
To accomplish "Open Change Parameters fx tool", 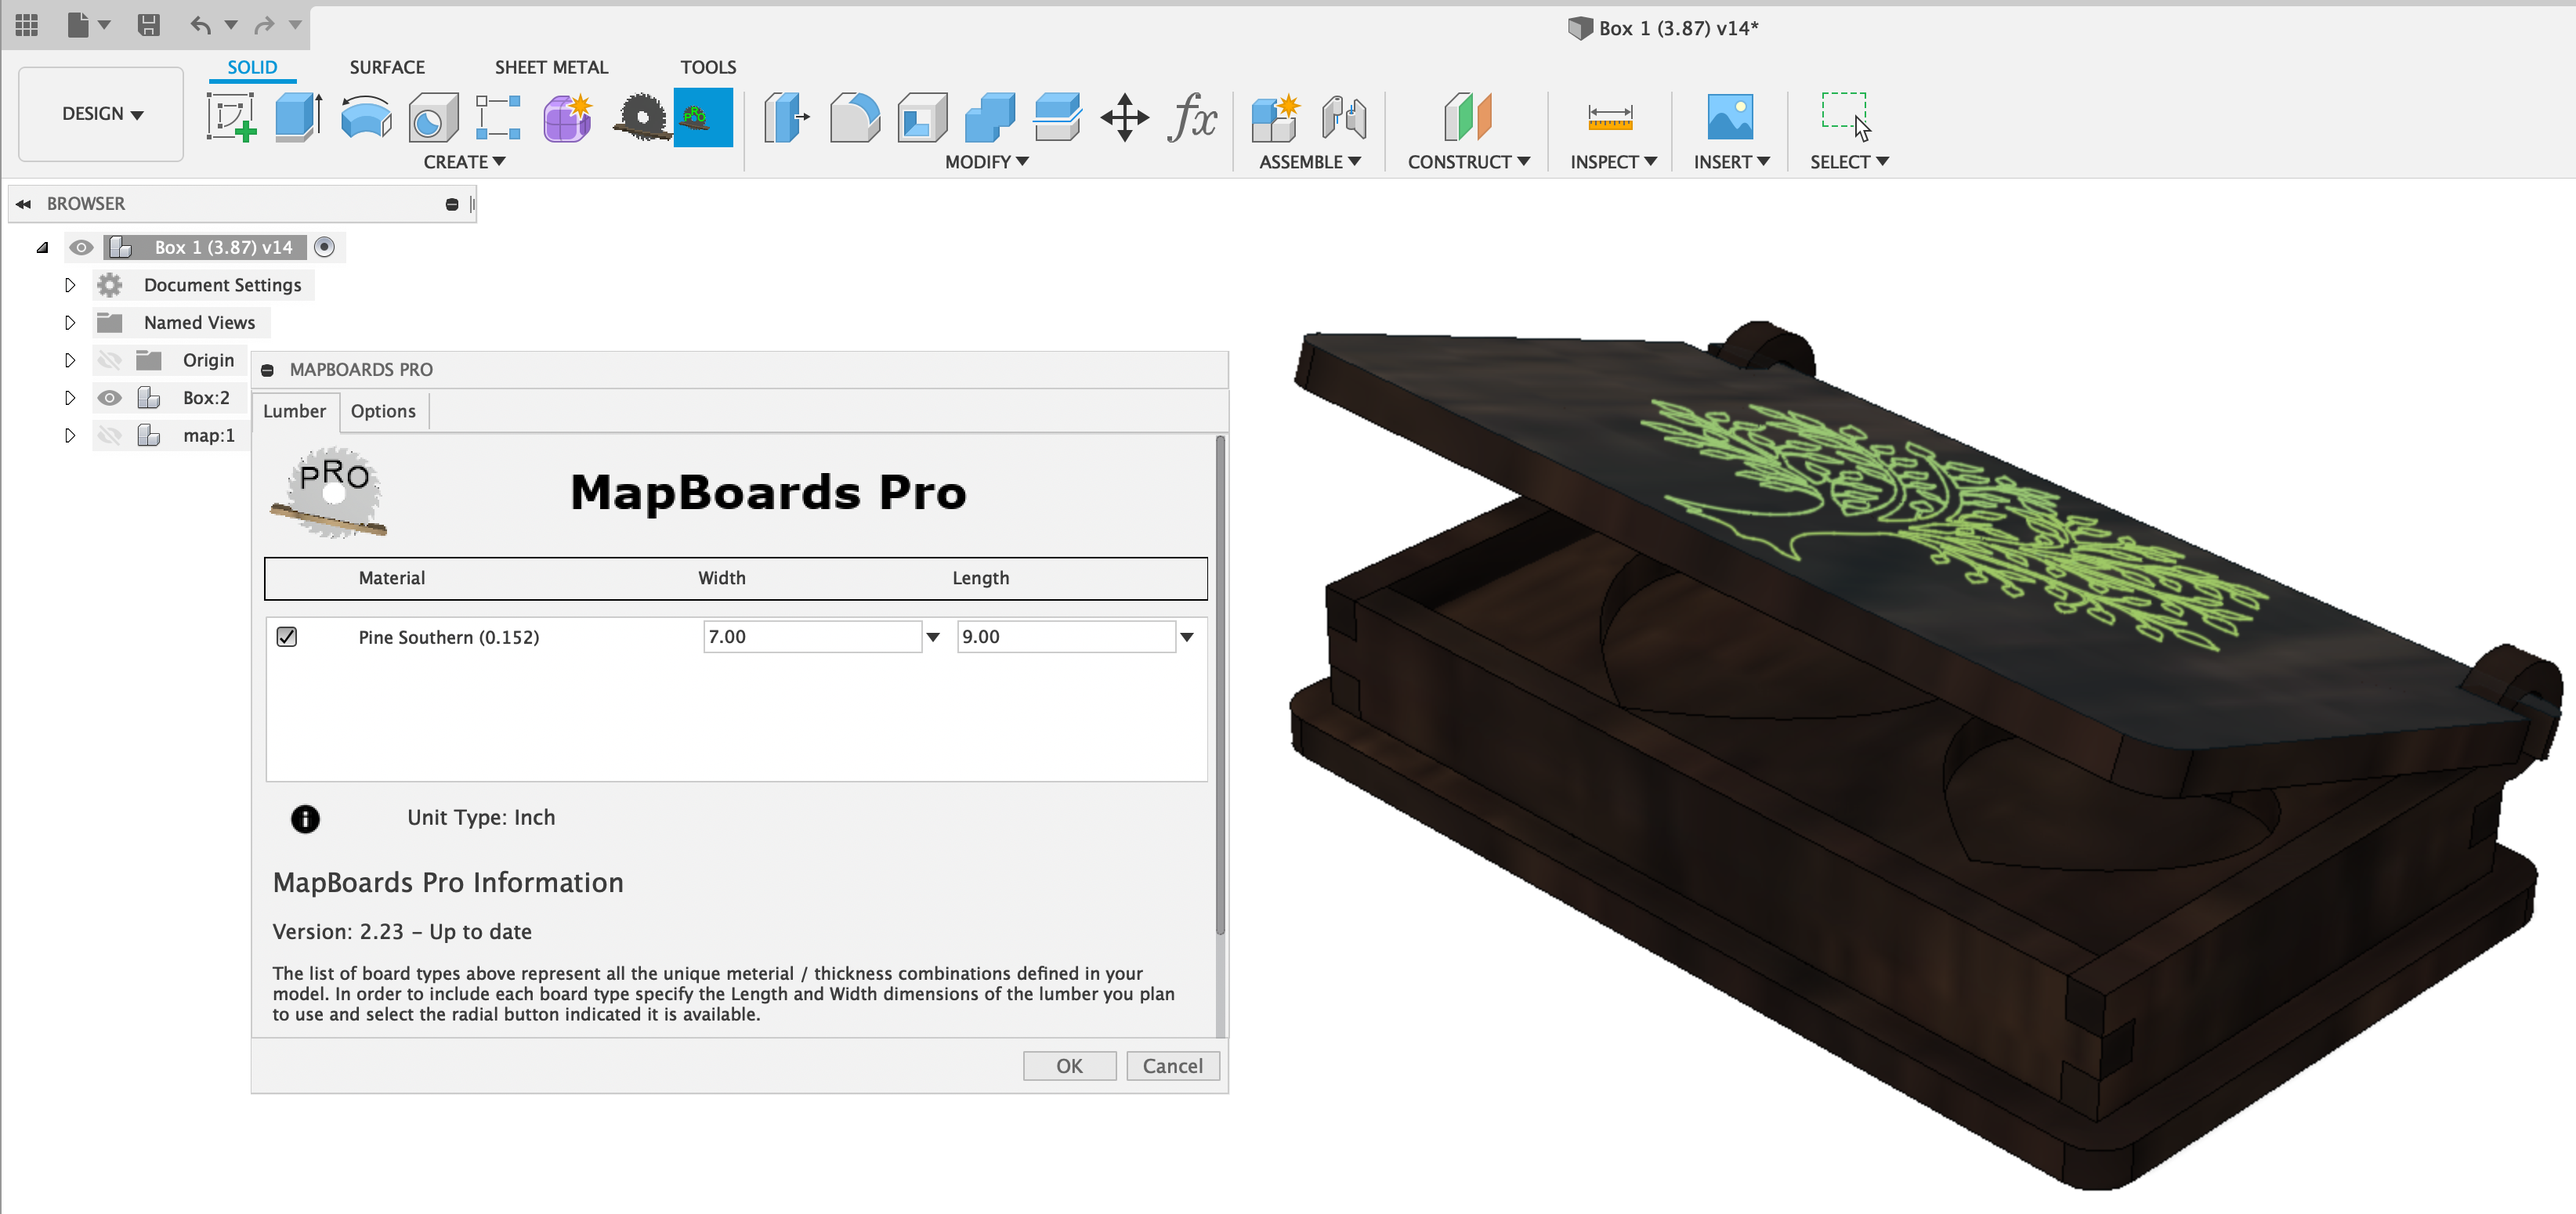I will tap(1192, 117).
